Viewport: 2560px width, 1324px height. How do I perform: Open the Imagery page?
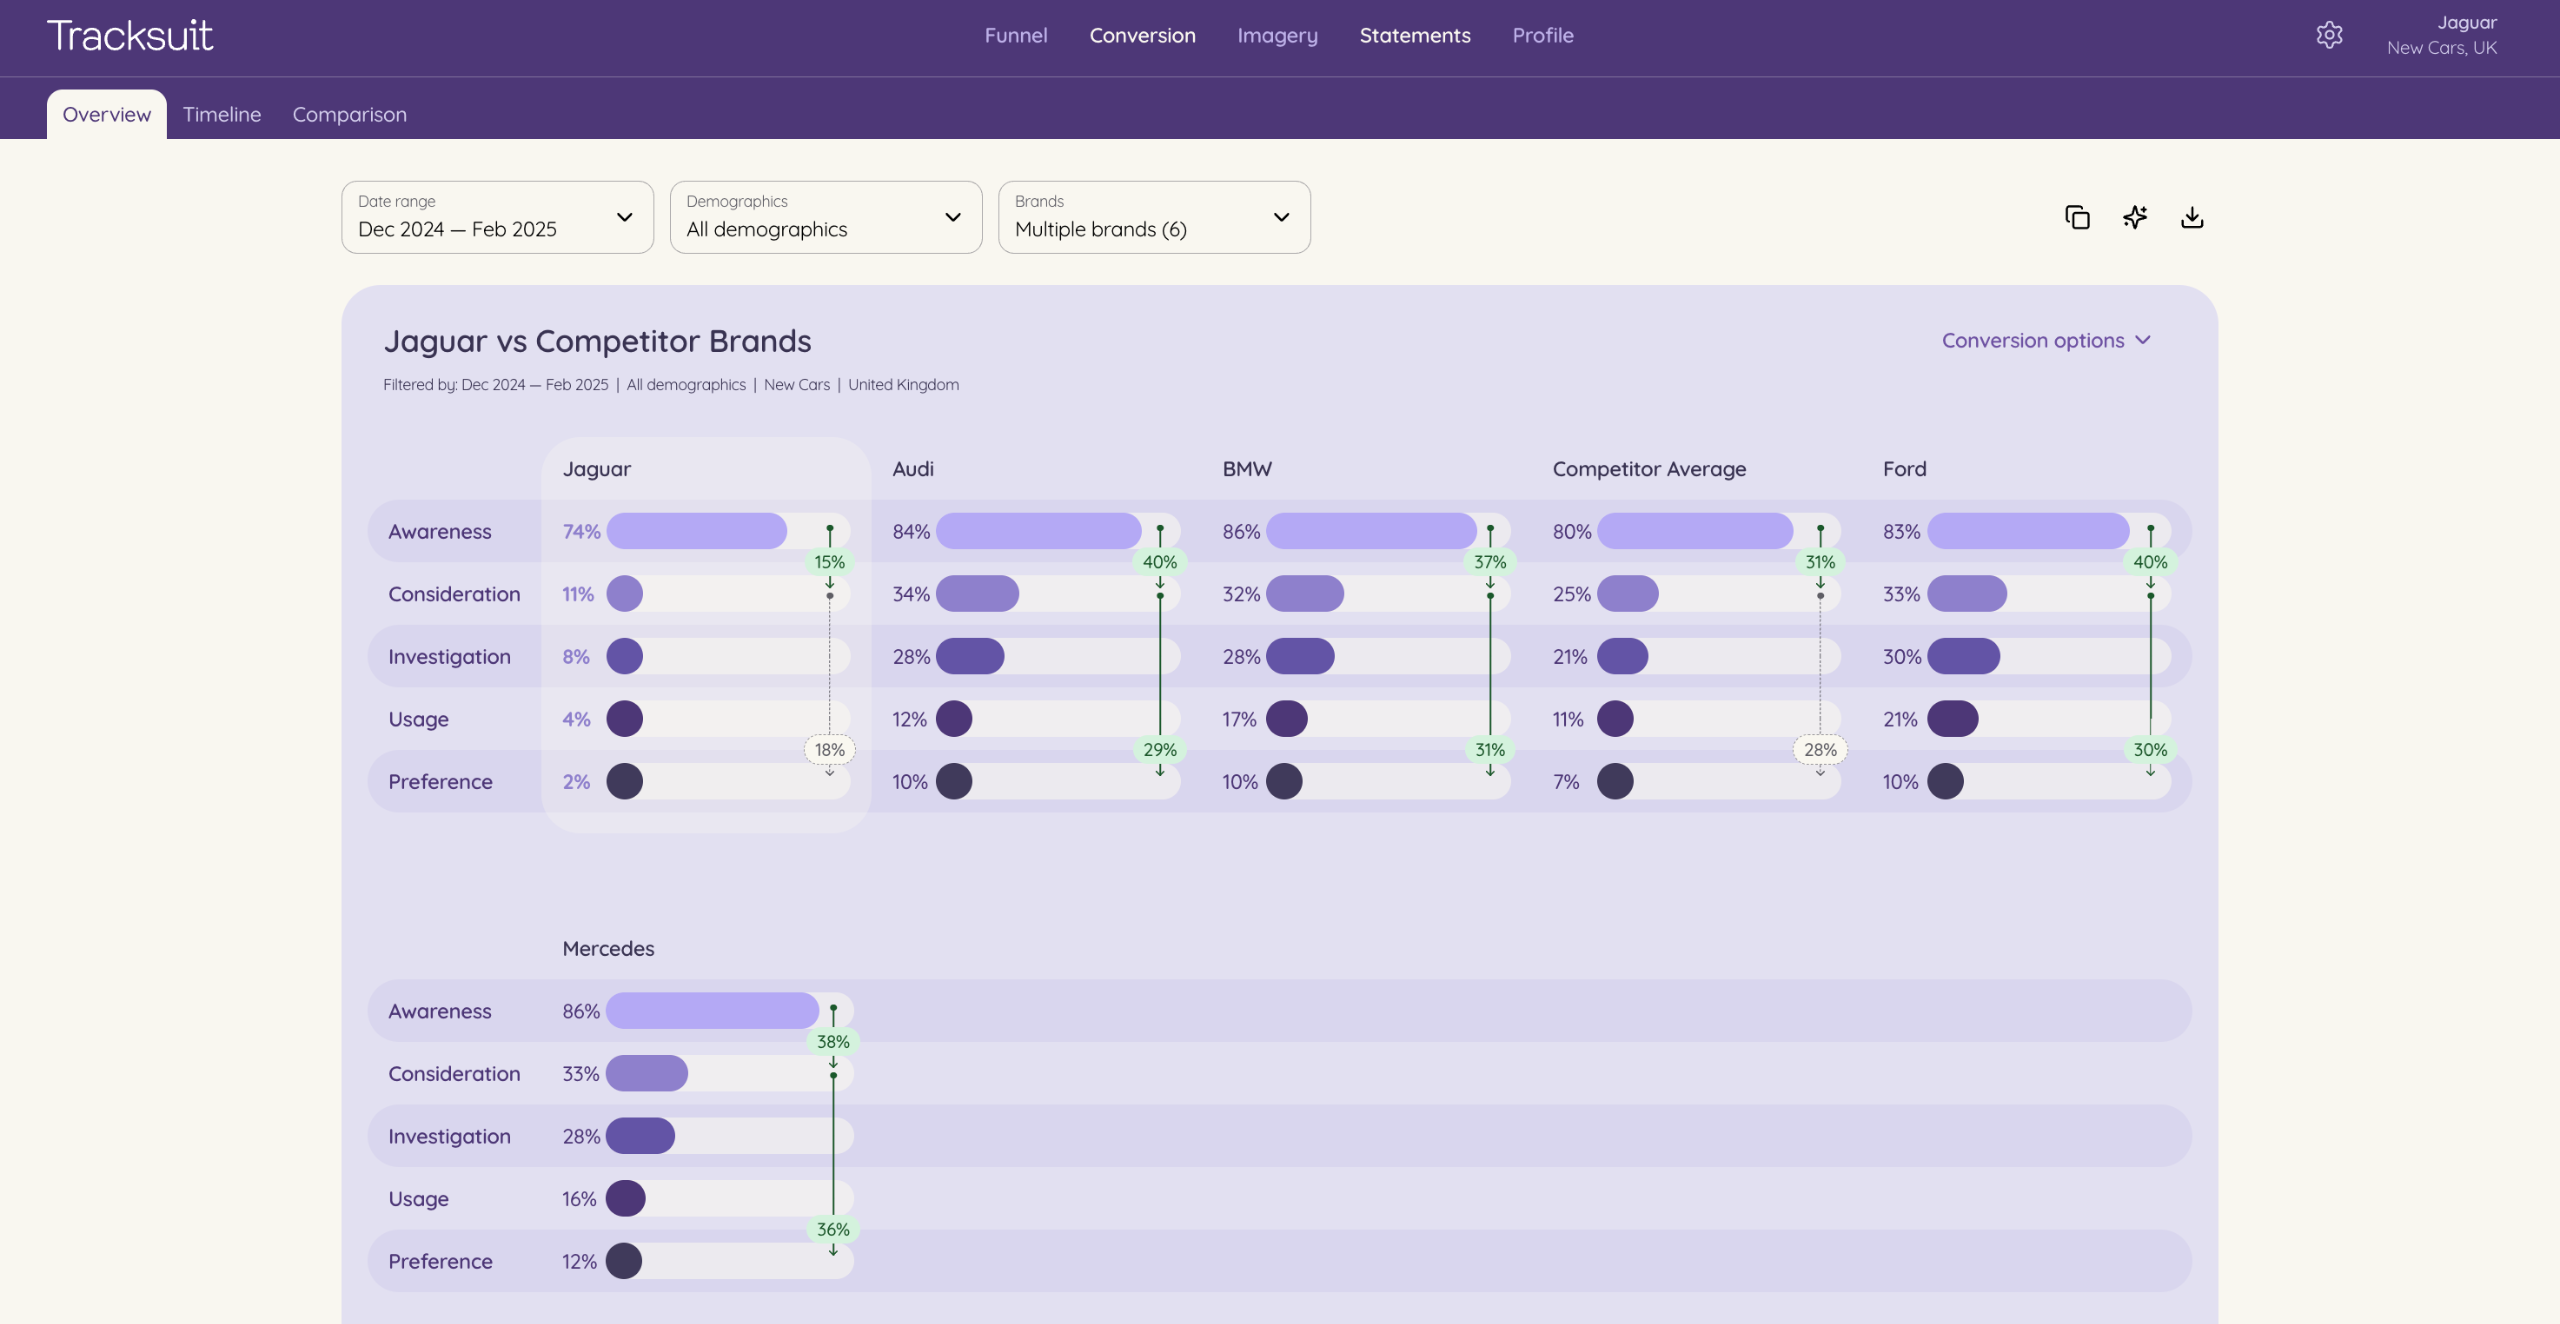click(1277, 36)
